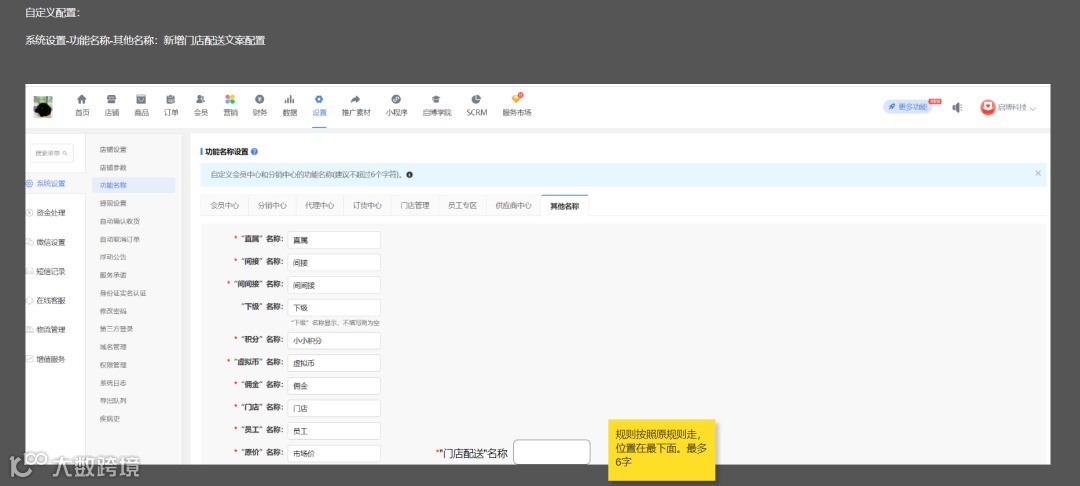Focus the sidebar menu search box
This screenshot has height=486, width=1080.
[51, 153]
